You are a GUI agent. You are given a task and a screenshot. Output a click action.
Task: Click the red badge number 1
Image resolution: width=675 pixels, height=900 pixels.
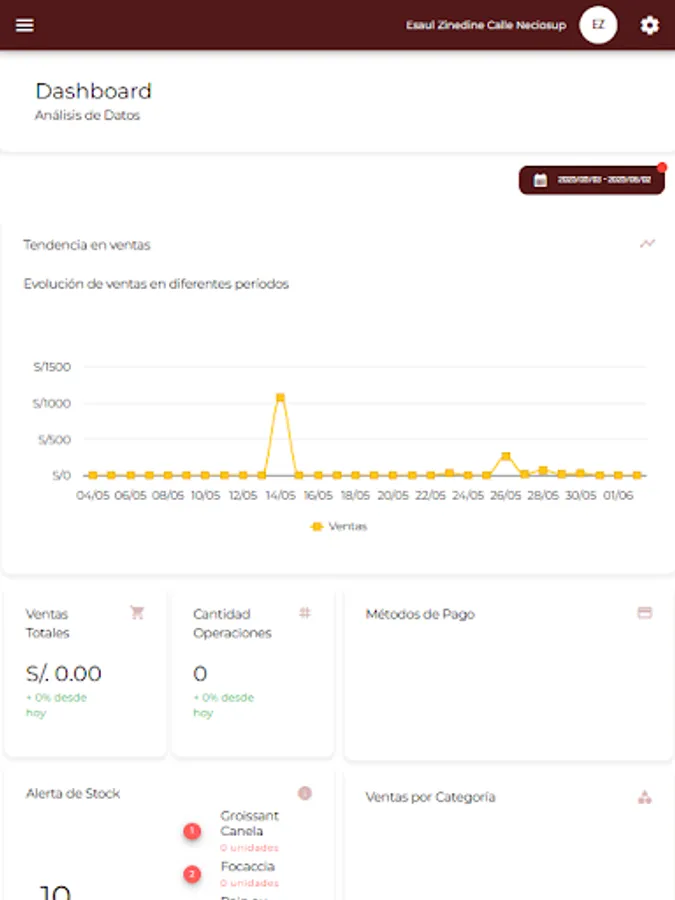pyautogui.click(x=192, y=831)
